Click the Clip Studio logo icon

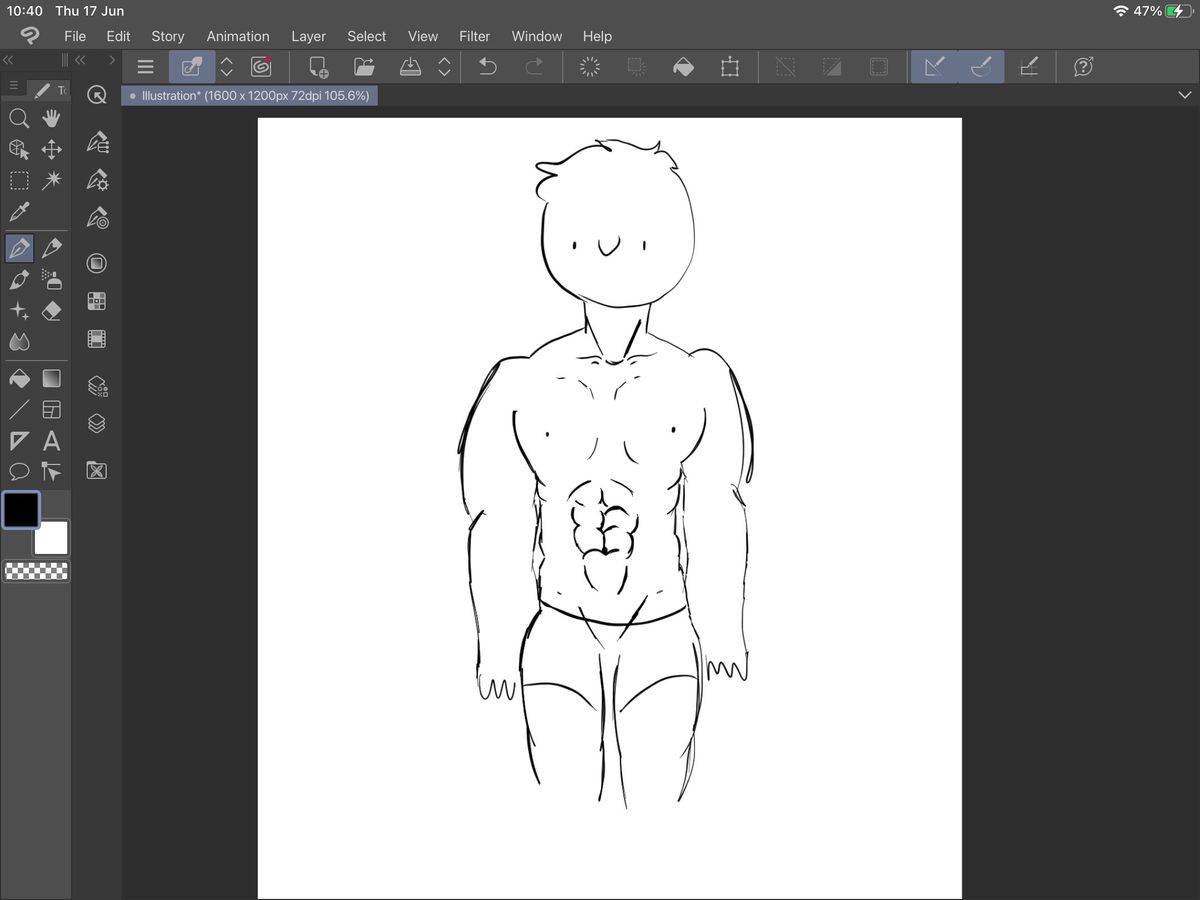[x=30, y=36]
